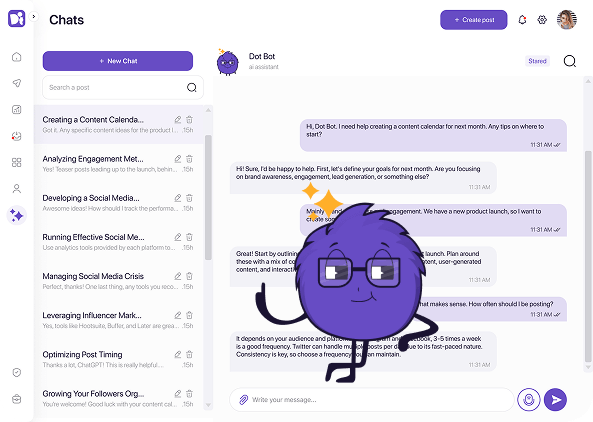Screen dimensions: 593x422
Task: Expand the sidebar with the chevron arrow
Action: [34, 17]
